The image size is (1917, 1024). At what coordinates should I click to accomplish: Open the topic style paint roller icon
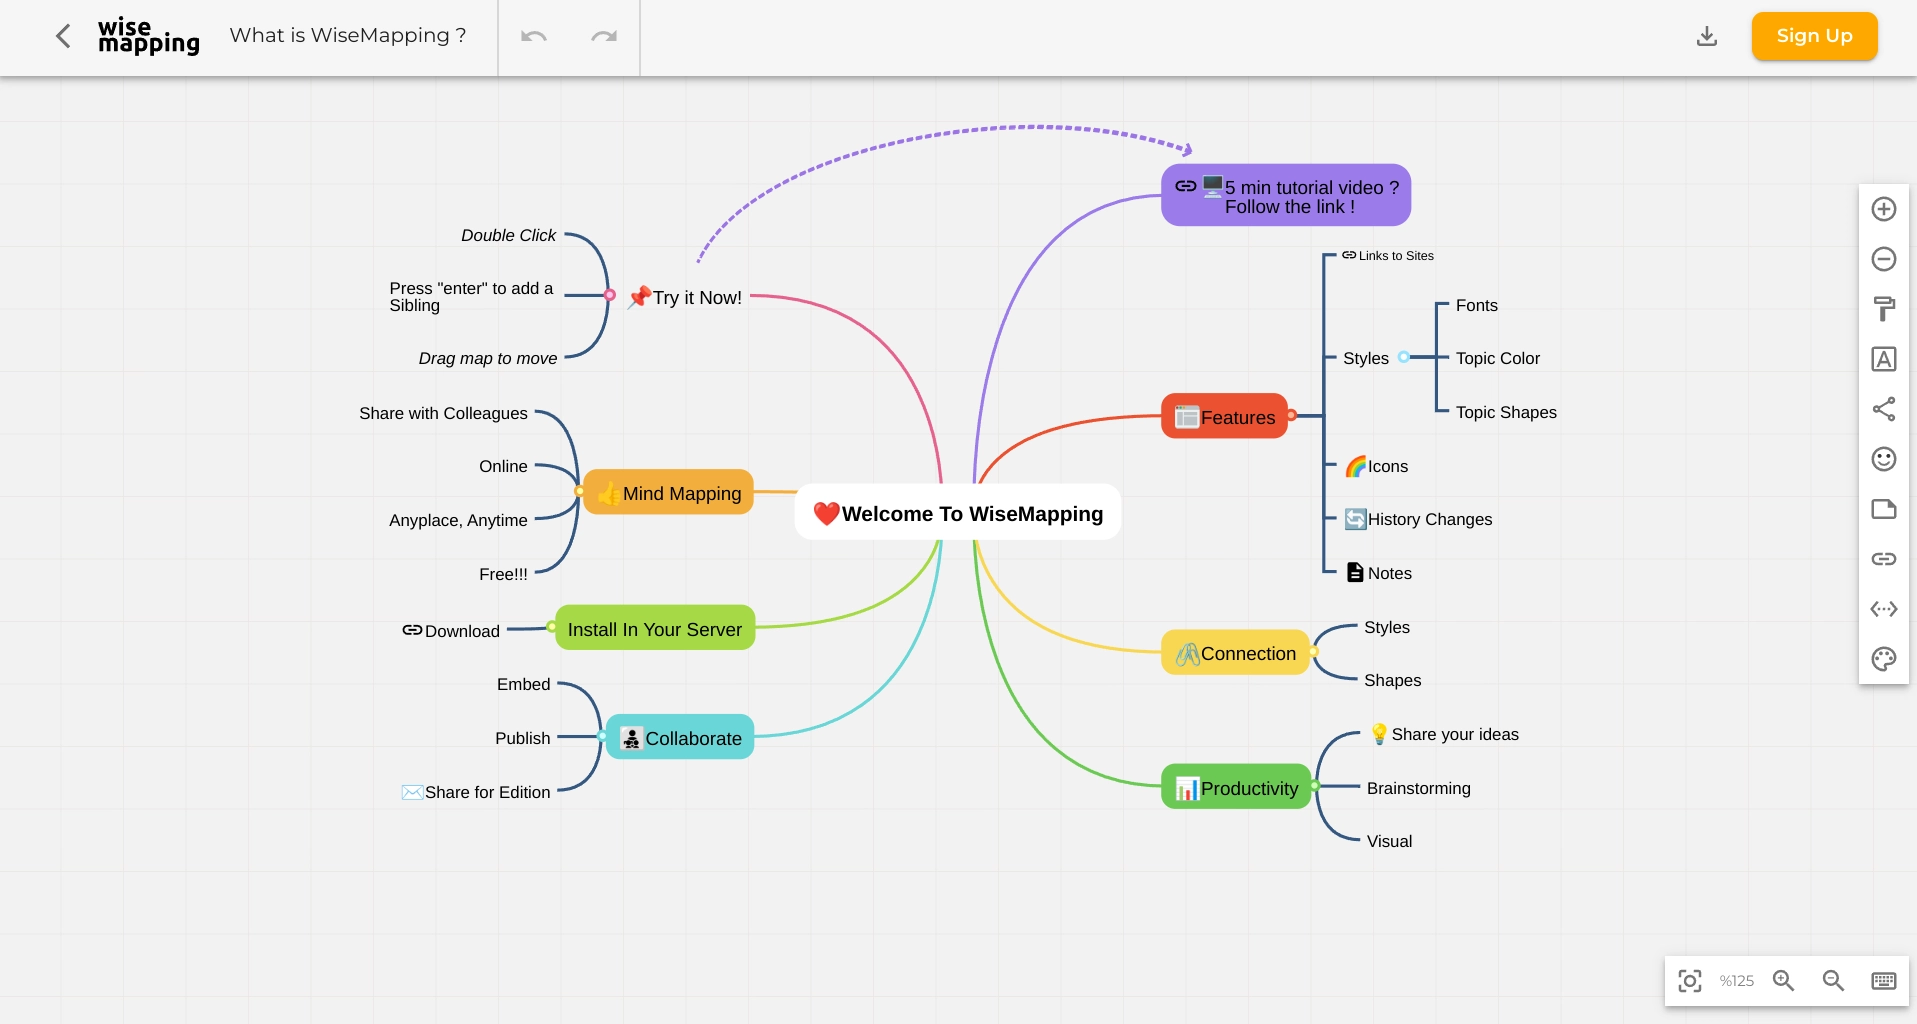tap(1884, 309)
